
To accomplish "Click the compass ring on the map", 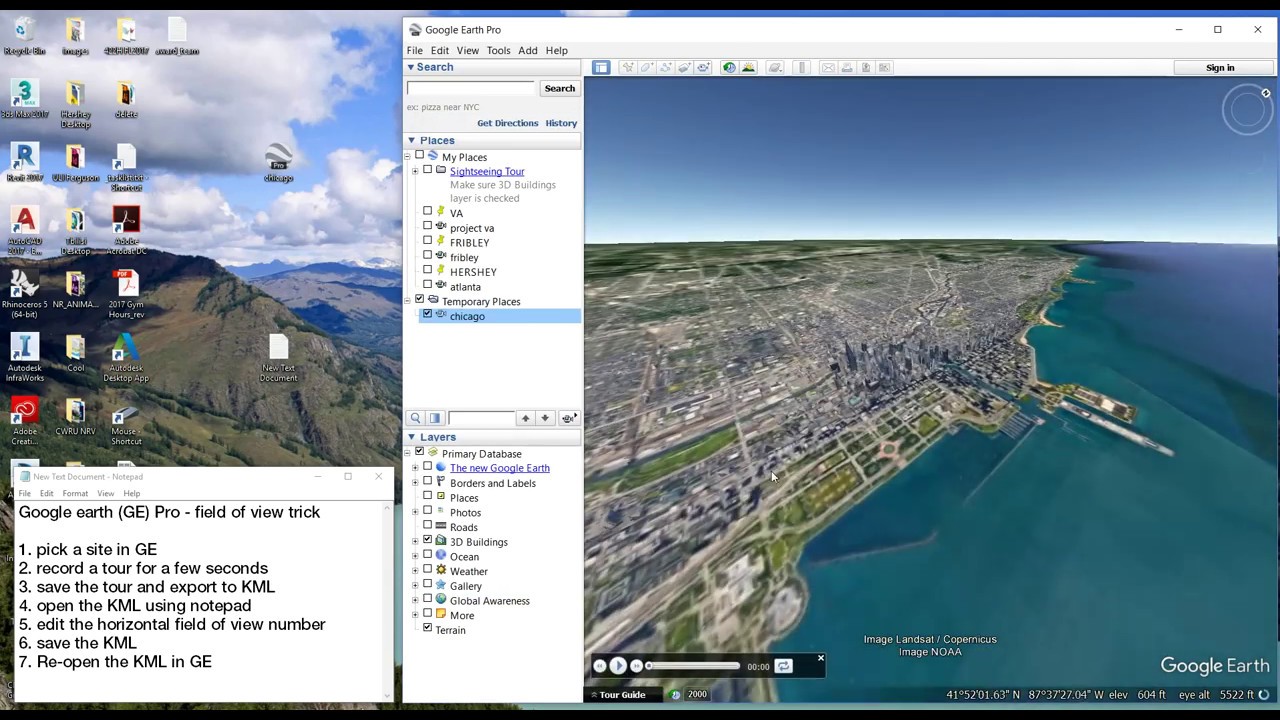I will 1247,110.
